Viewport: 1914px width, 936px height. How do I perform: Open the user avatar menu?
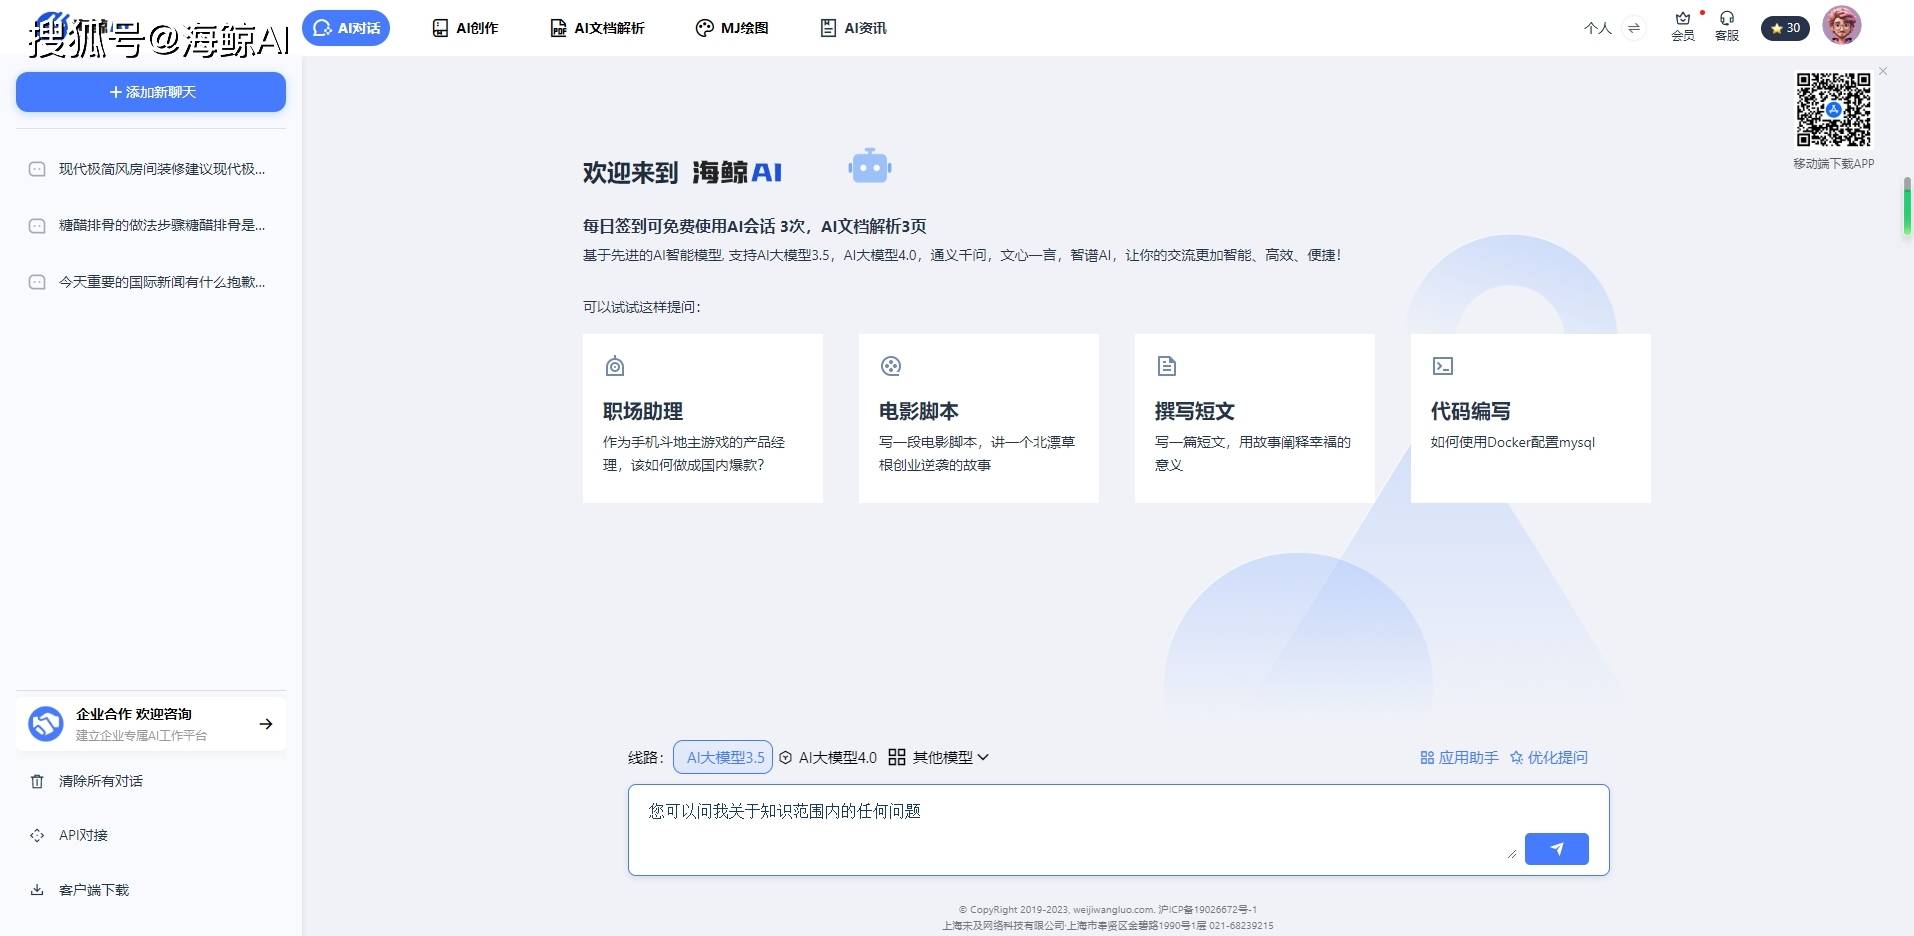[x=1841, y=26]
